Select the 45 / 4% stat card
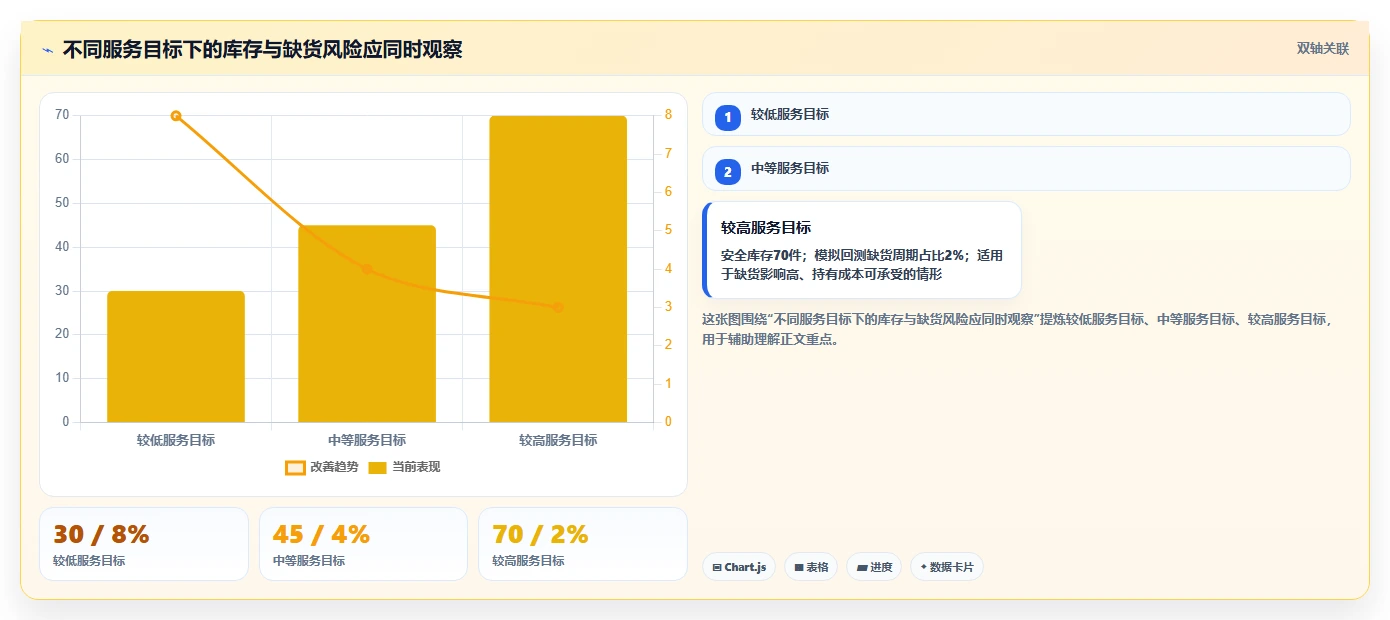Image resolution: width=1390 pixels, height=620 pixels. tap(363, 544)
